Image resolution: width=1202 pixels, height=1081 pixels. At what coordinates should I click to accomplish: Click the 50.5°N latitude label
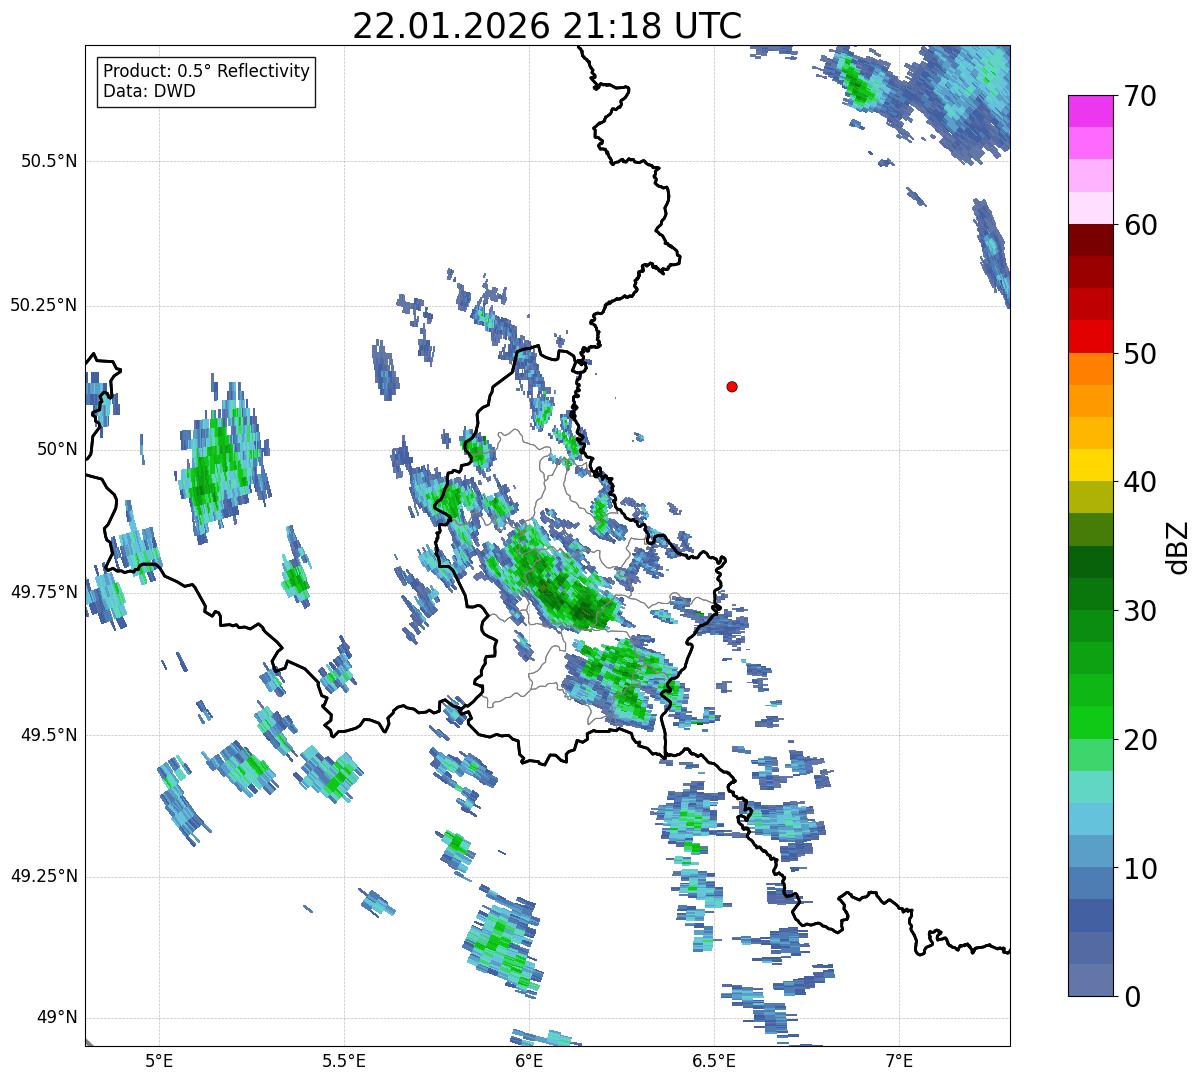[x=48, y=161]
